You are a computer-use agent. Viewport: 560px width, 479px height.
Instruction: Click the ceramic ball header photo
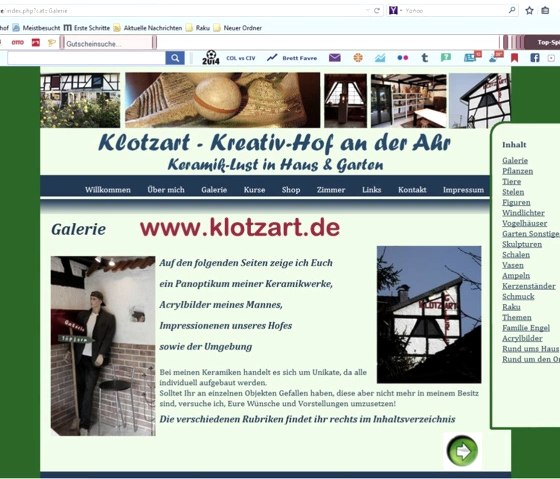(x=222, y=100)
